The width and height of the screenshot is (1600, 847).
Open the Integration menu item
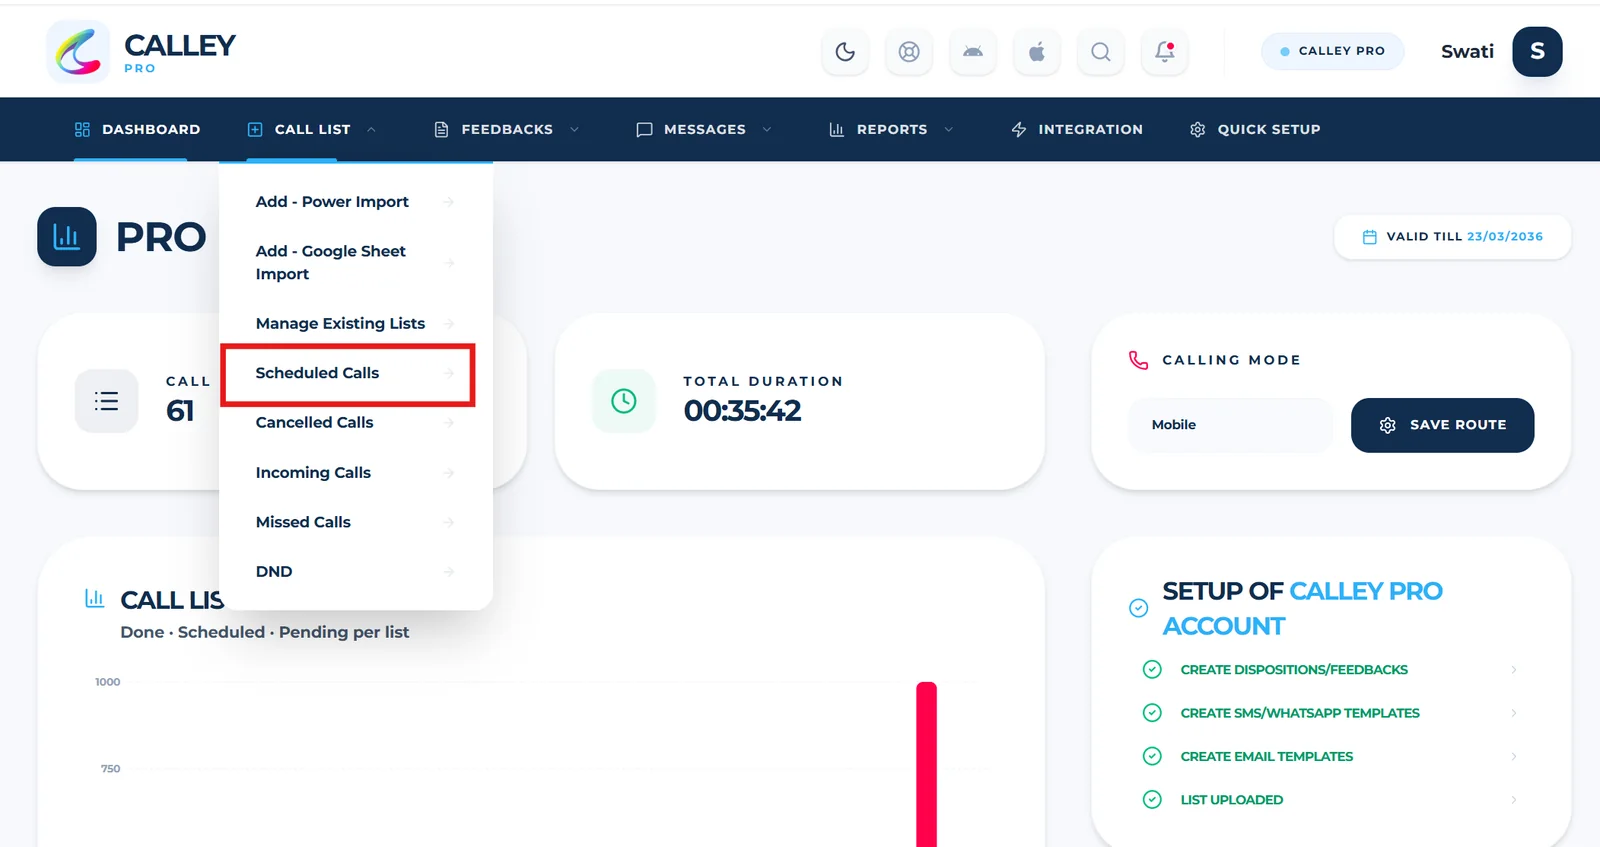(x=1076, y=130)
